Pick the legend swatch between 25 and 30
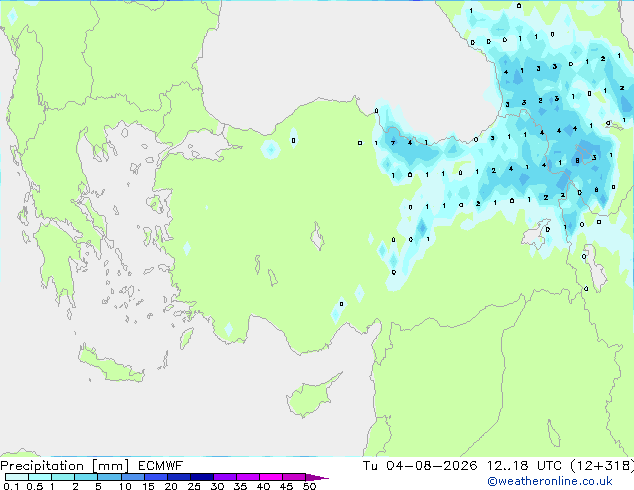The image size is (634, 490). click(201, 477)
